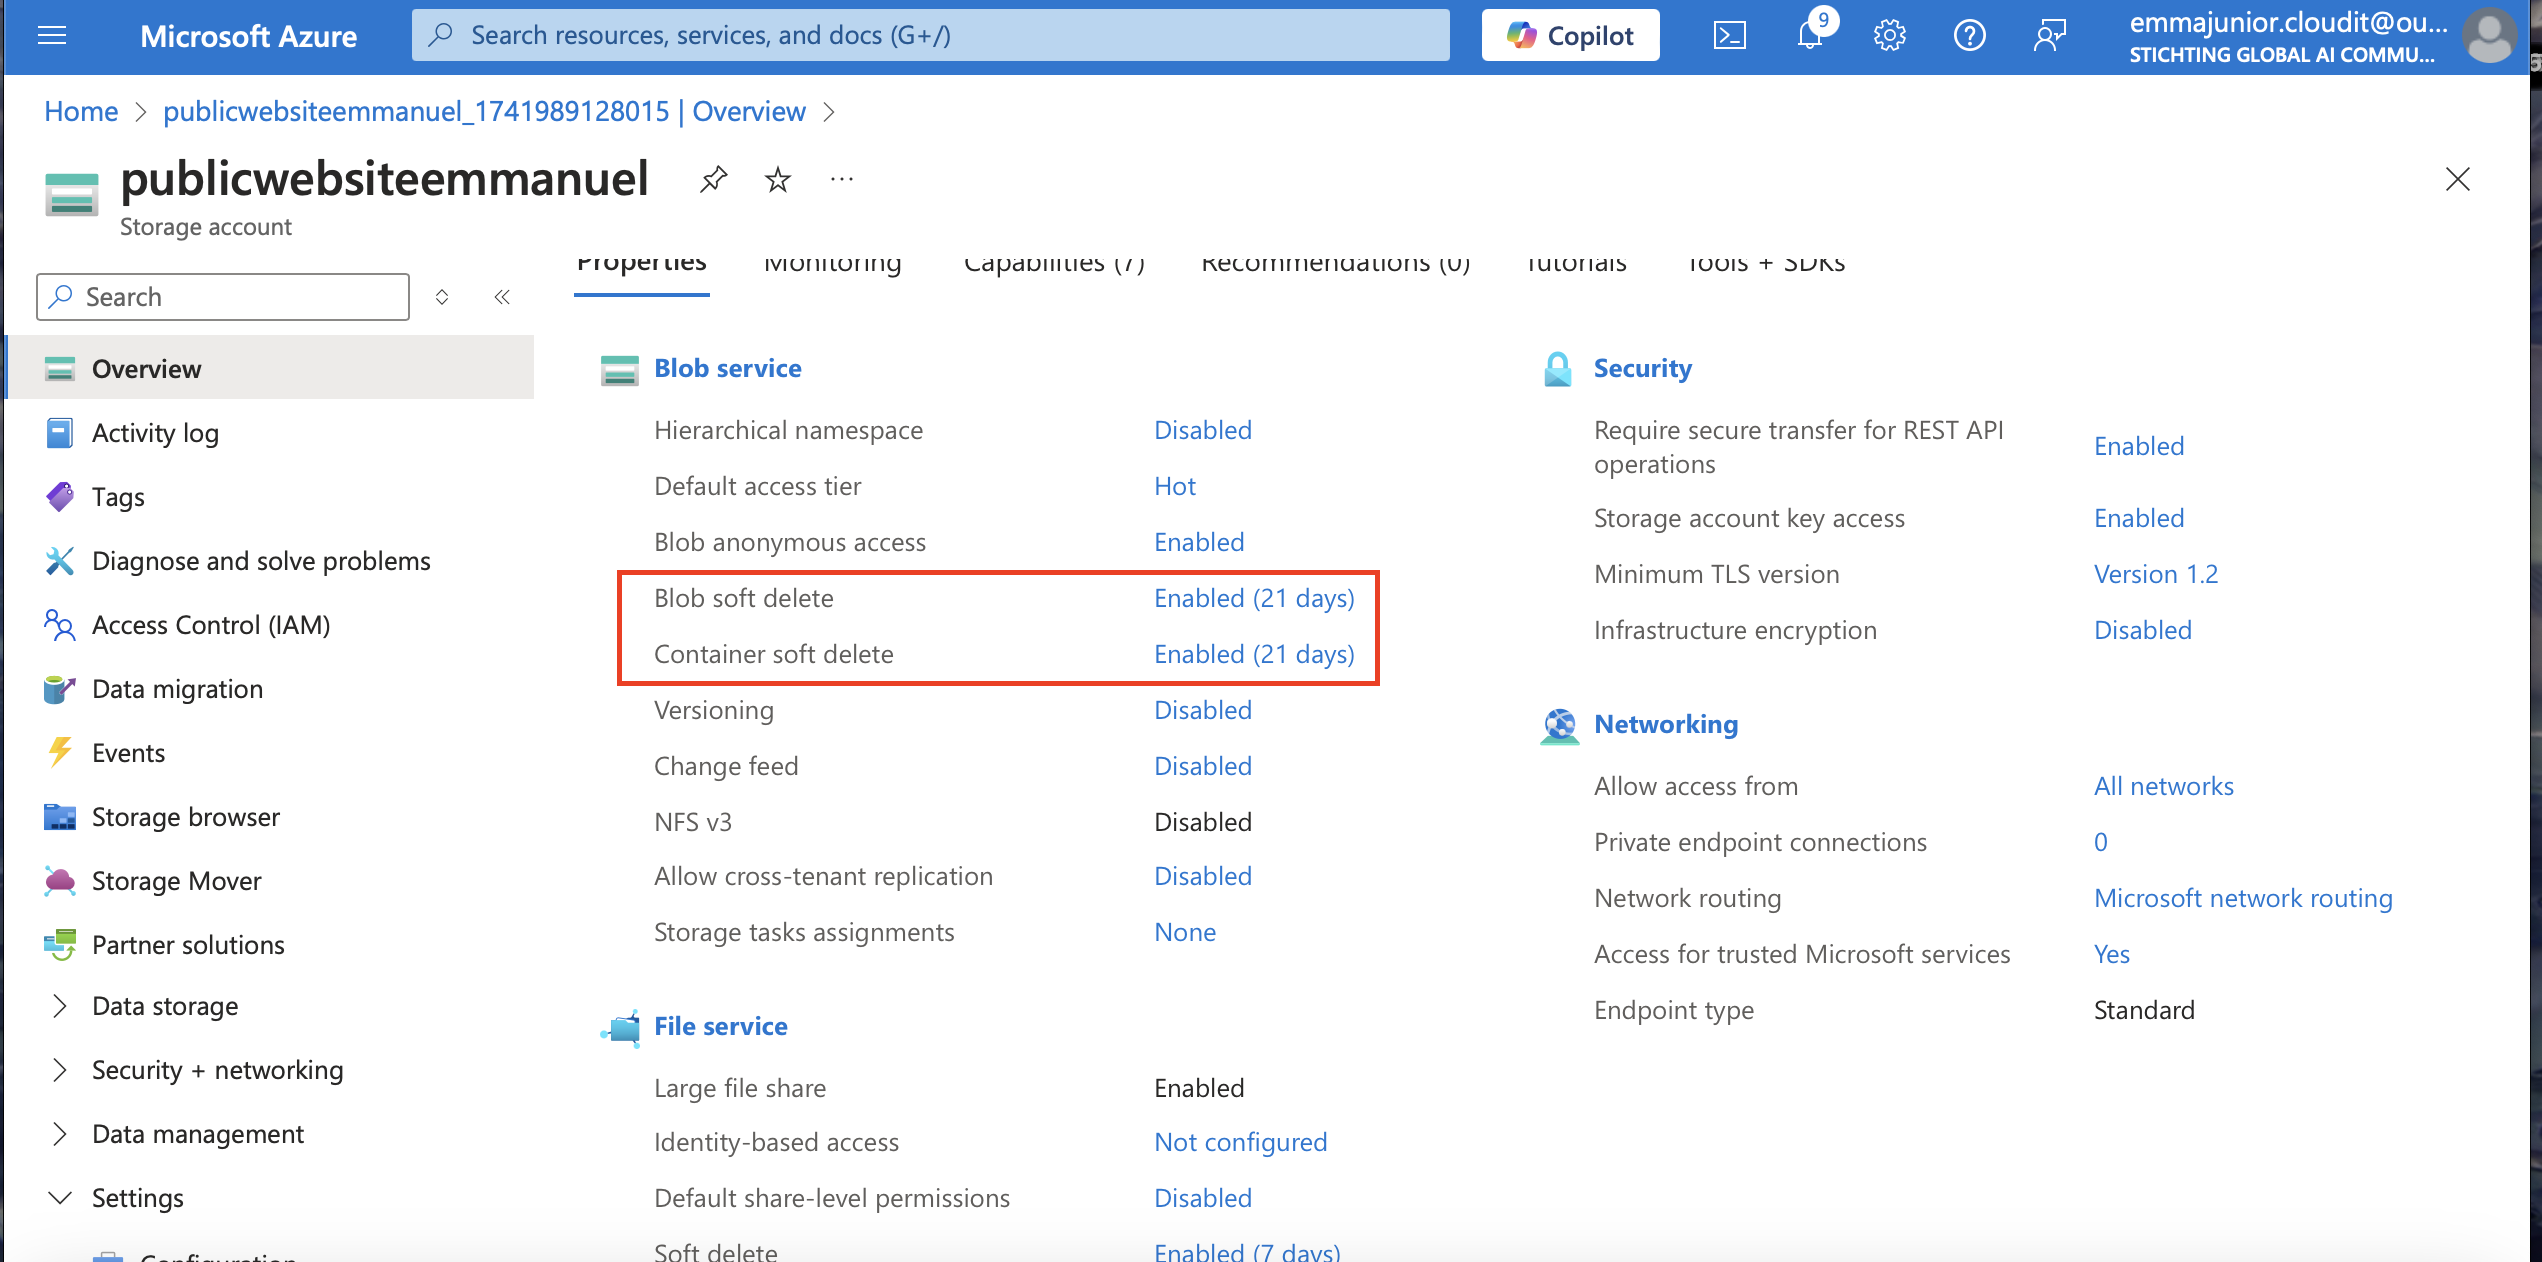Click Versioning Disabled value
The width and height of the screenshot is (2542, 1262).
[x=1203, y=710]
